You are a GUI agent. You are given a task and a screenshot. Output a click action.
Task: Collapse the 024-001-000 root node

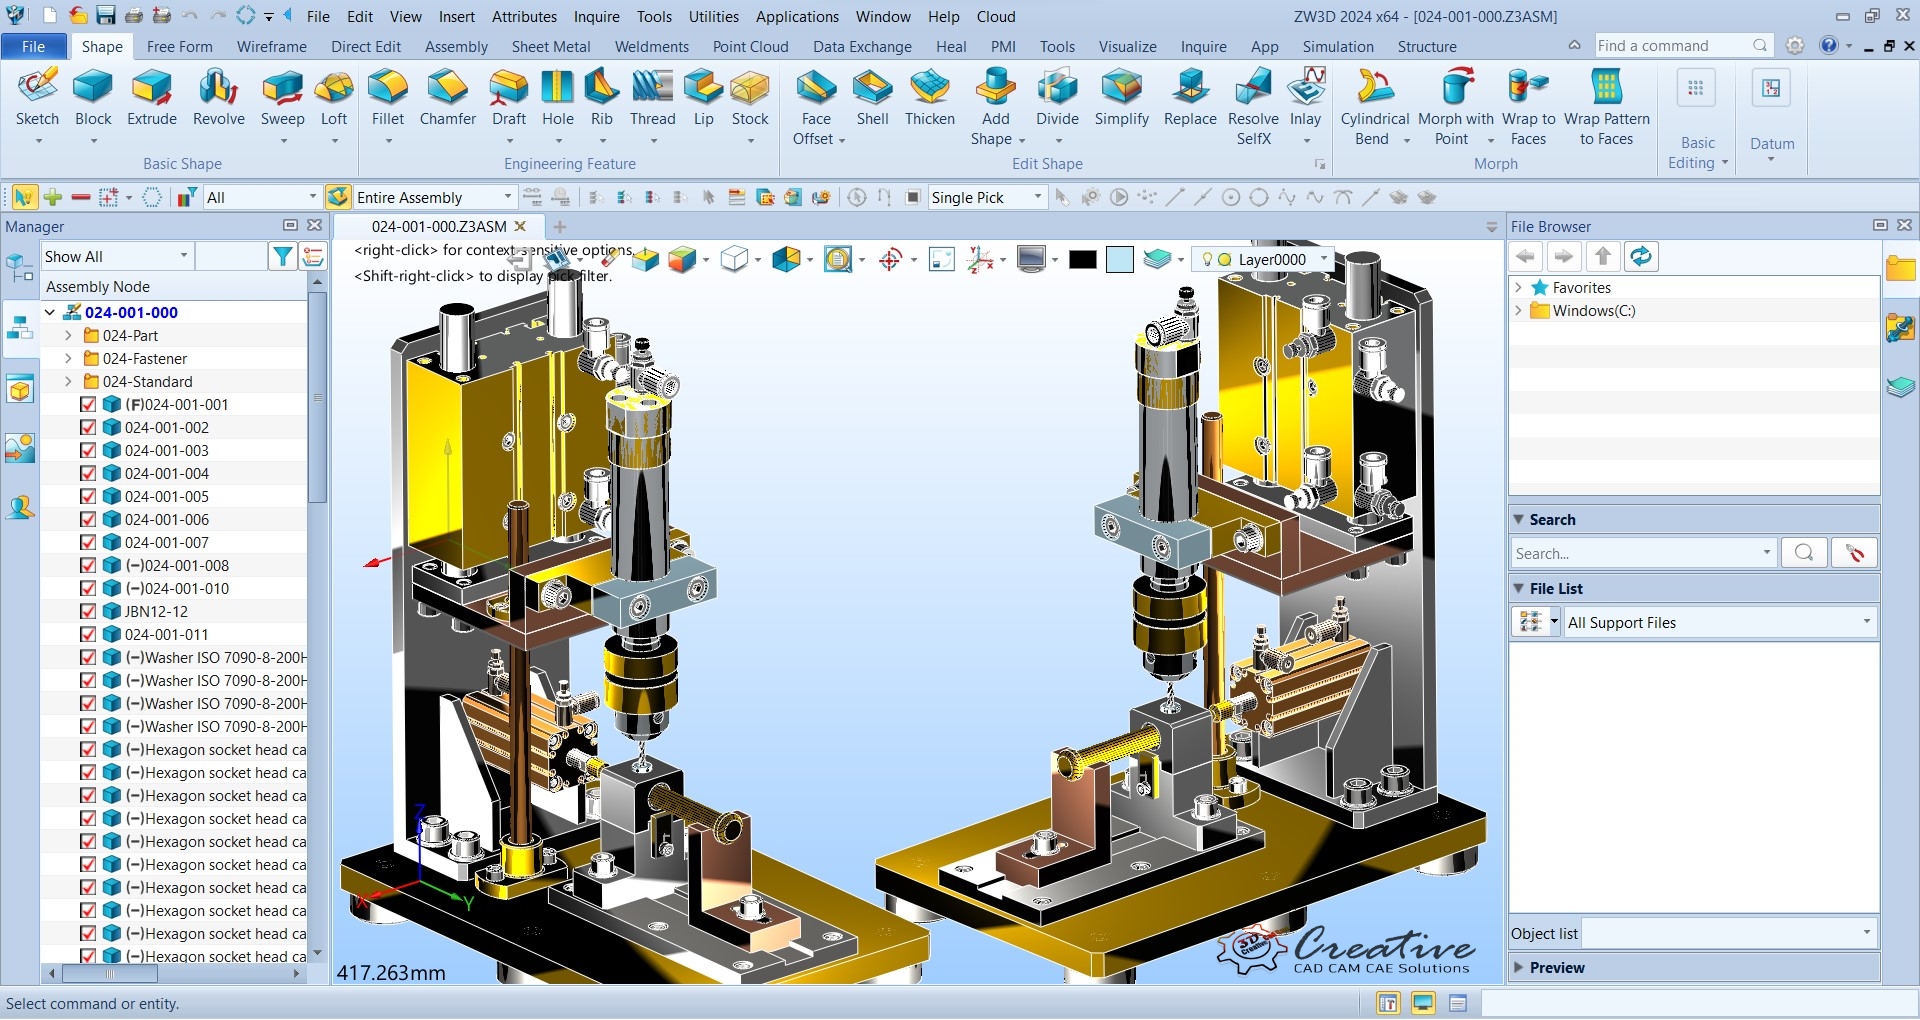(50, 312)
